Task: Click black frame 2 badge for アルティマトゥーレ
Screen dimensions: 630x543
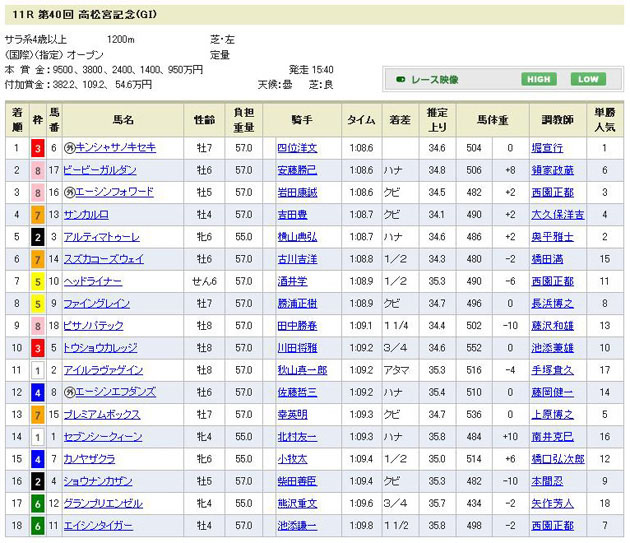Action: click(x=37, y=236)
